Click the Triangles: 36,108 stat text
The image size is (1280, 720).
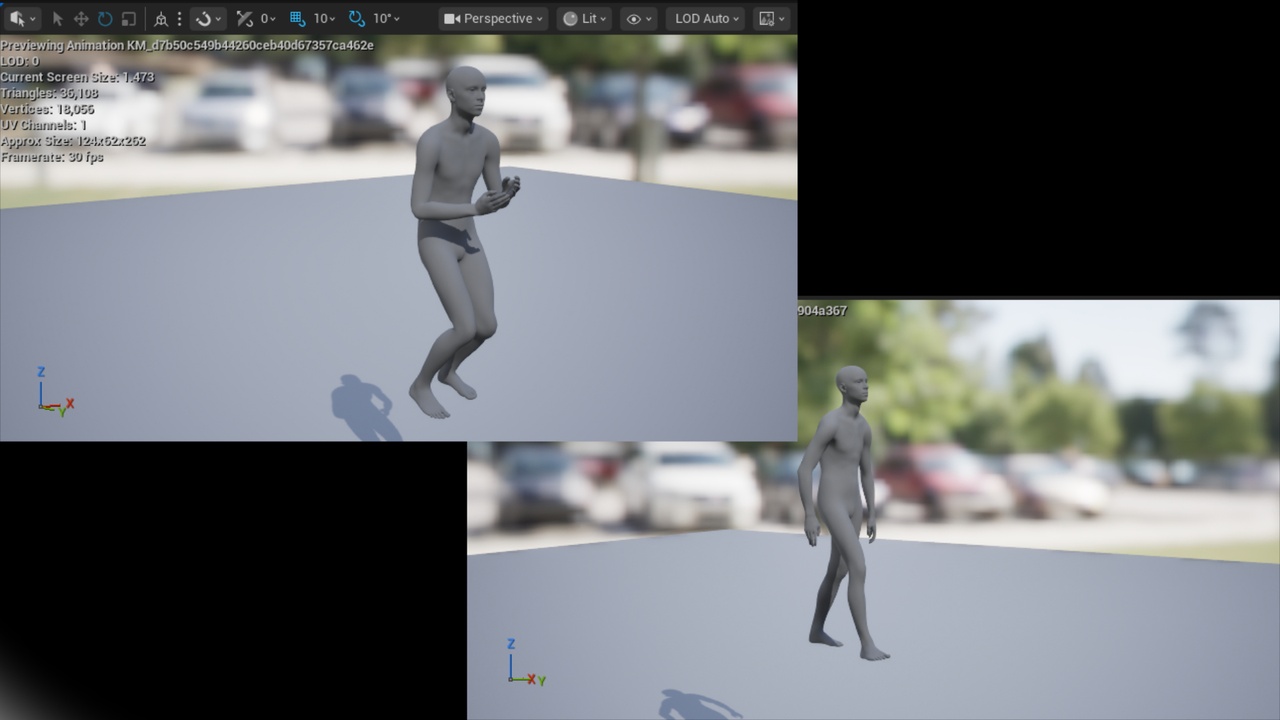coord(49,93)
